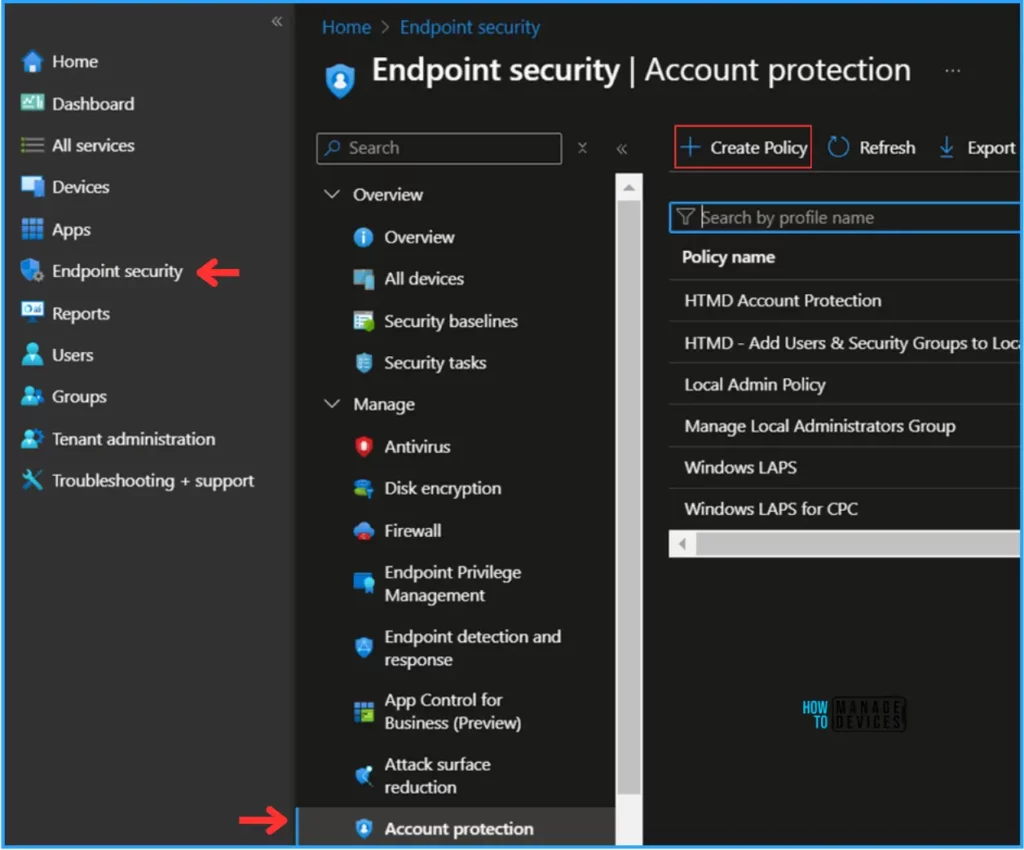The image size is (1024, 850).
Task: Open Tenant administration menu item
Action: 133,439
